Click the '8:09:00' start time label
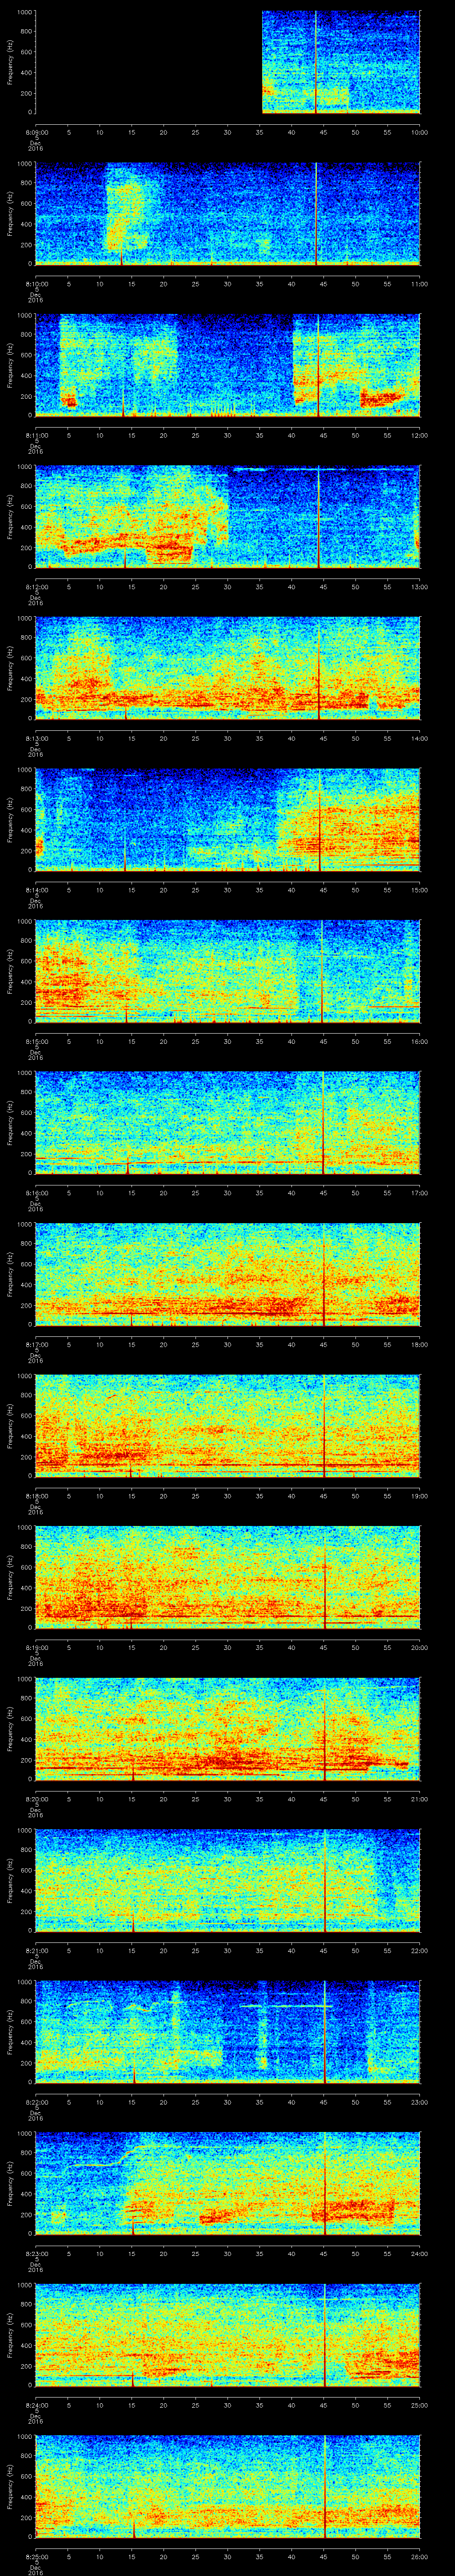The width and height of the screenshot is (455, 2576). pyautogui.click(x=36, y=132)
